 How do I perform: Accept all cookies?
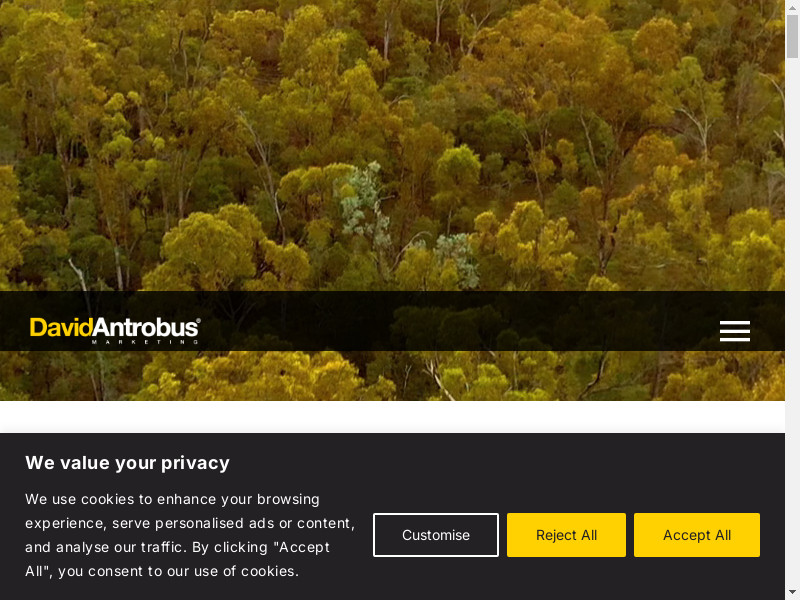[696, 535]
